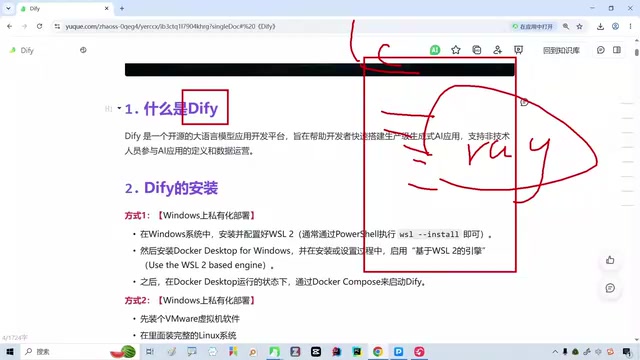Reload the page
Viewport: 640px width, 360px height.
coord(39,26)
